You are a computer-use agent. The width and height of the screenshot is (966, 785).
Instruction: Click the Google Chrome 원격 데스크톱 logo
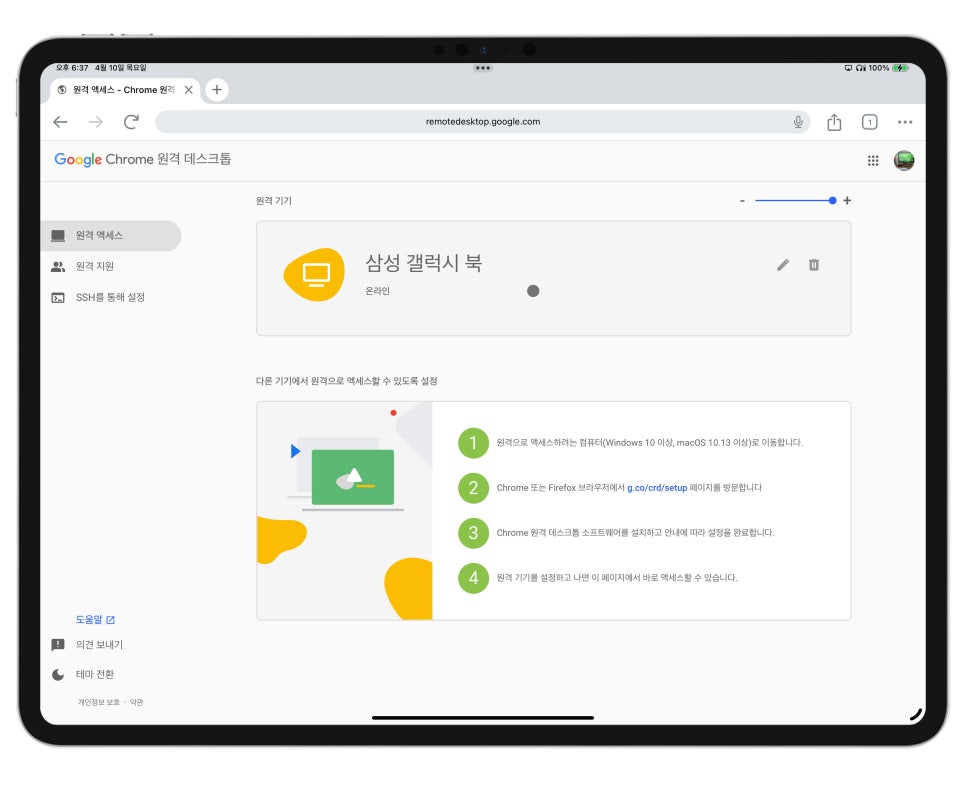143,160
